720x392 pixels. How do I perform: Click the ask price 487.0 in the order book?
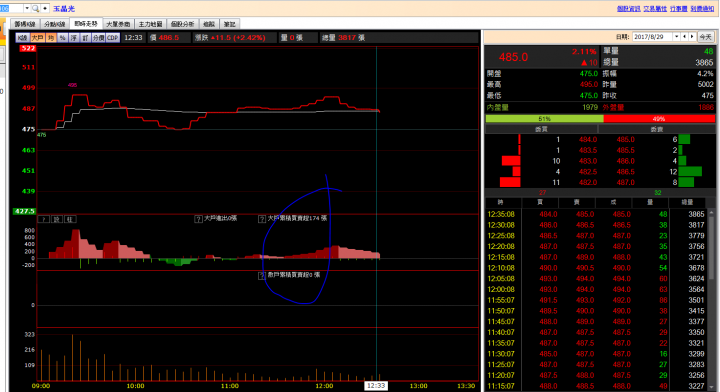[625, 182]
